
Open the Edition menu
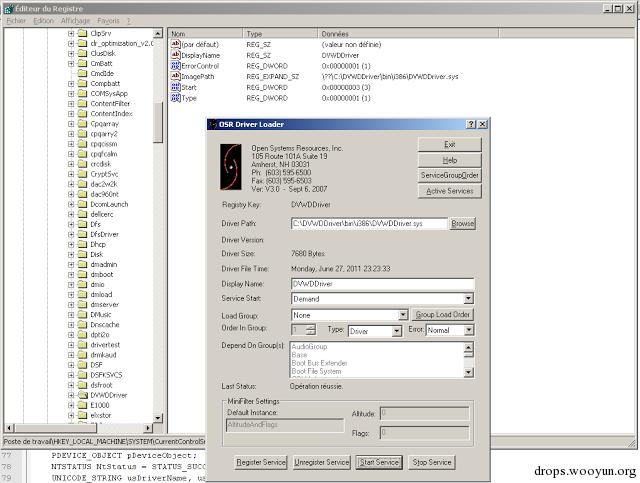click(43, 20)
